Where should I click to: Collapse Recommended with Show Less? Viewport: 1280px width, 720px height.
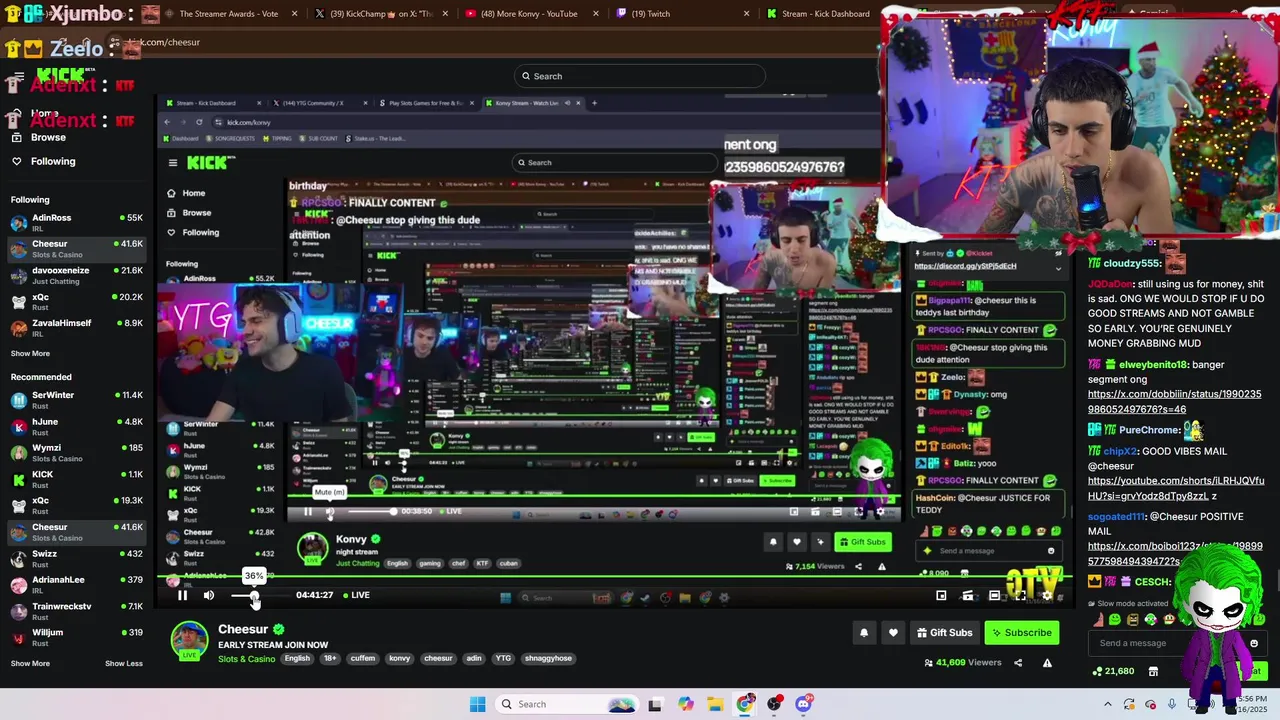click(124, 664)
